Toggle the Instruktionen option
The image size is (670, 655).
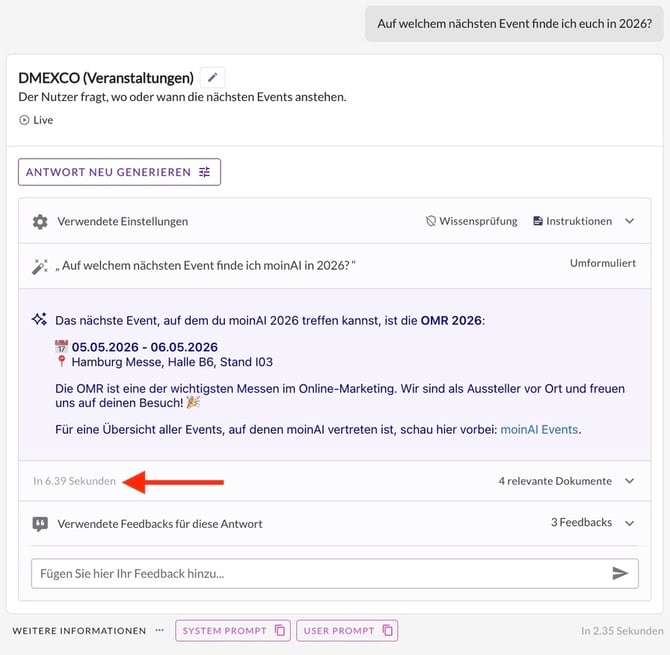coord(572,221)
